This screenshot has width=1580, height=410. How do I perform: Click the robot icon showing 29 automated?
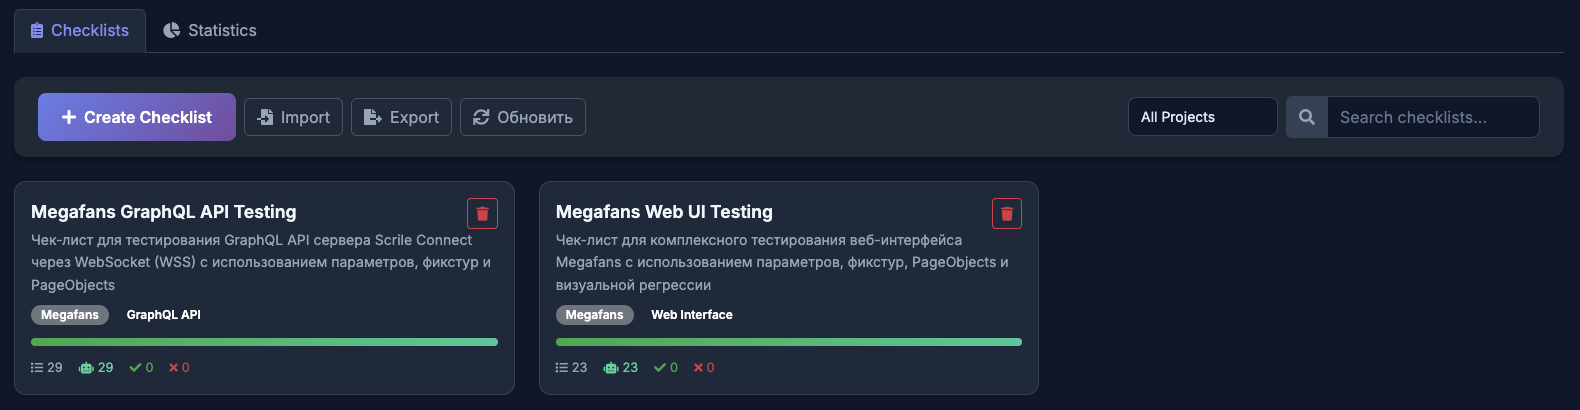point(86,368)
